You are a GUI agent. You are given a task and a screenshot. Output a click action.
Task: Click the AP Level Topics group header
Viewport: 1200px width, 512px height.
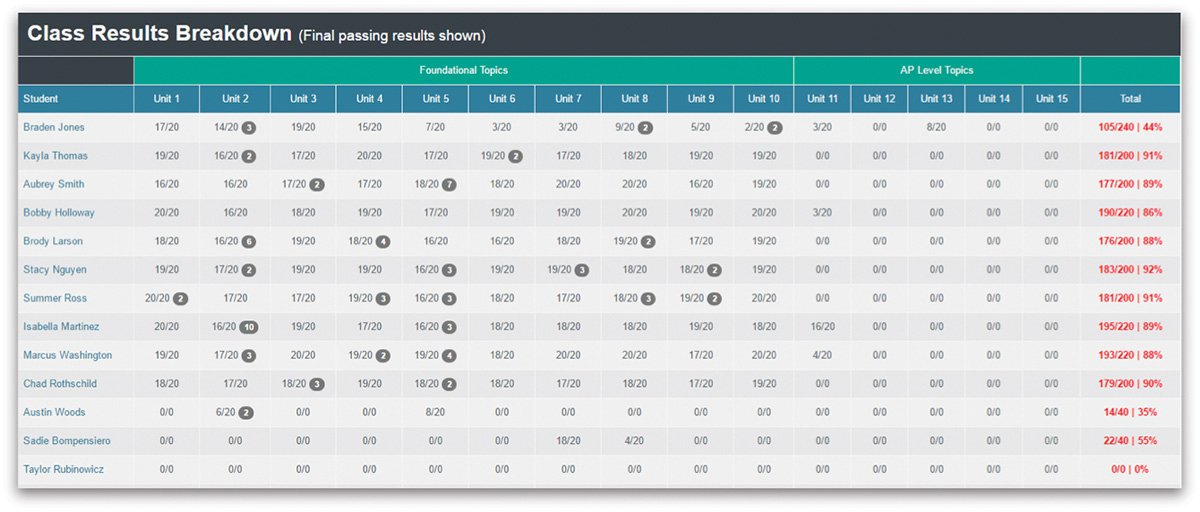(937, 71)
